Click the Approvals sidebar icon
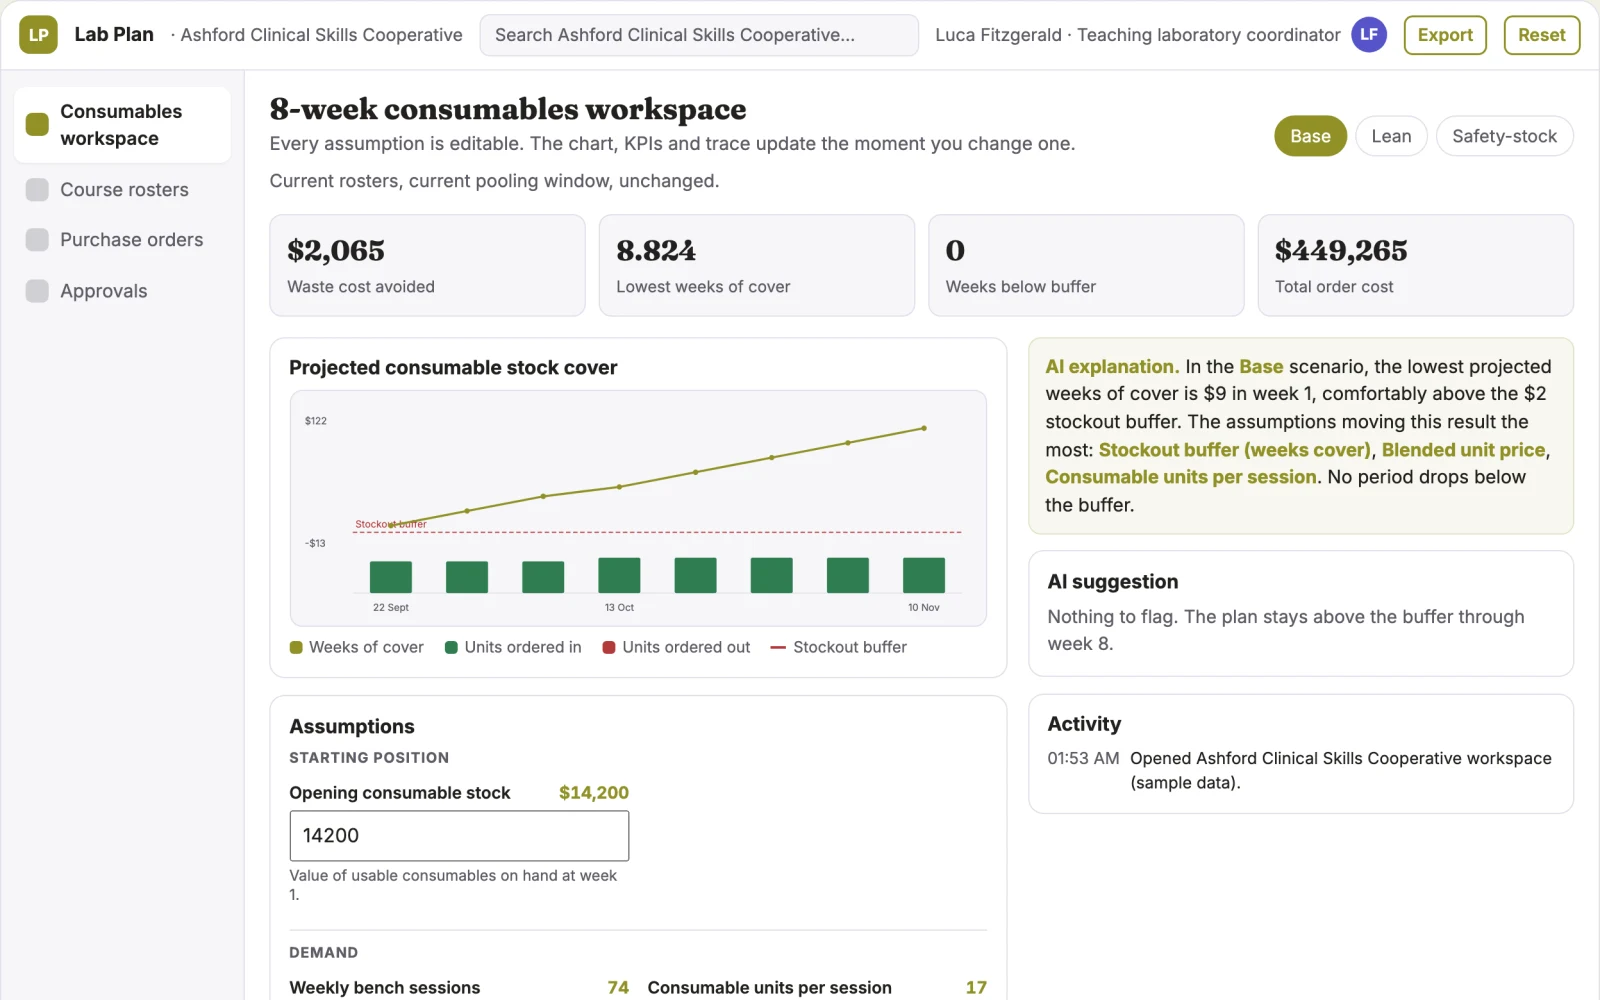This screenshot has width=1600, height=1000. [x=37, y=291]
